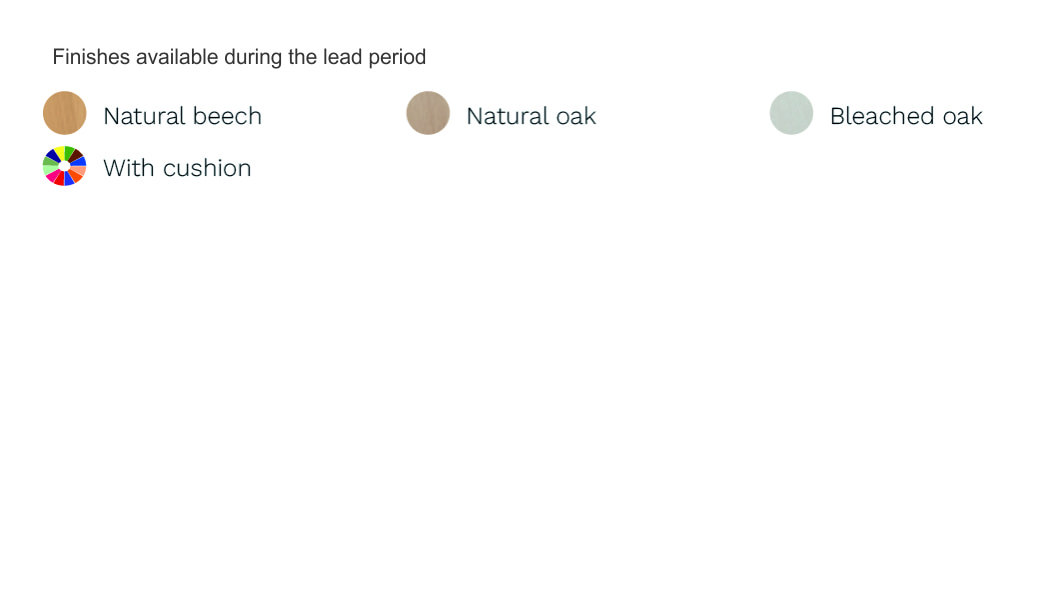Image resolution: width=1050 pixels, height=600 pixels.
Task: Select the Natural beech wood swatch
Action: [65, 113]
